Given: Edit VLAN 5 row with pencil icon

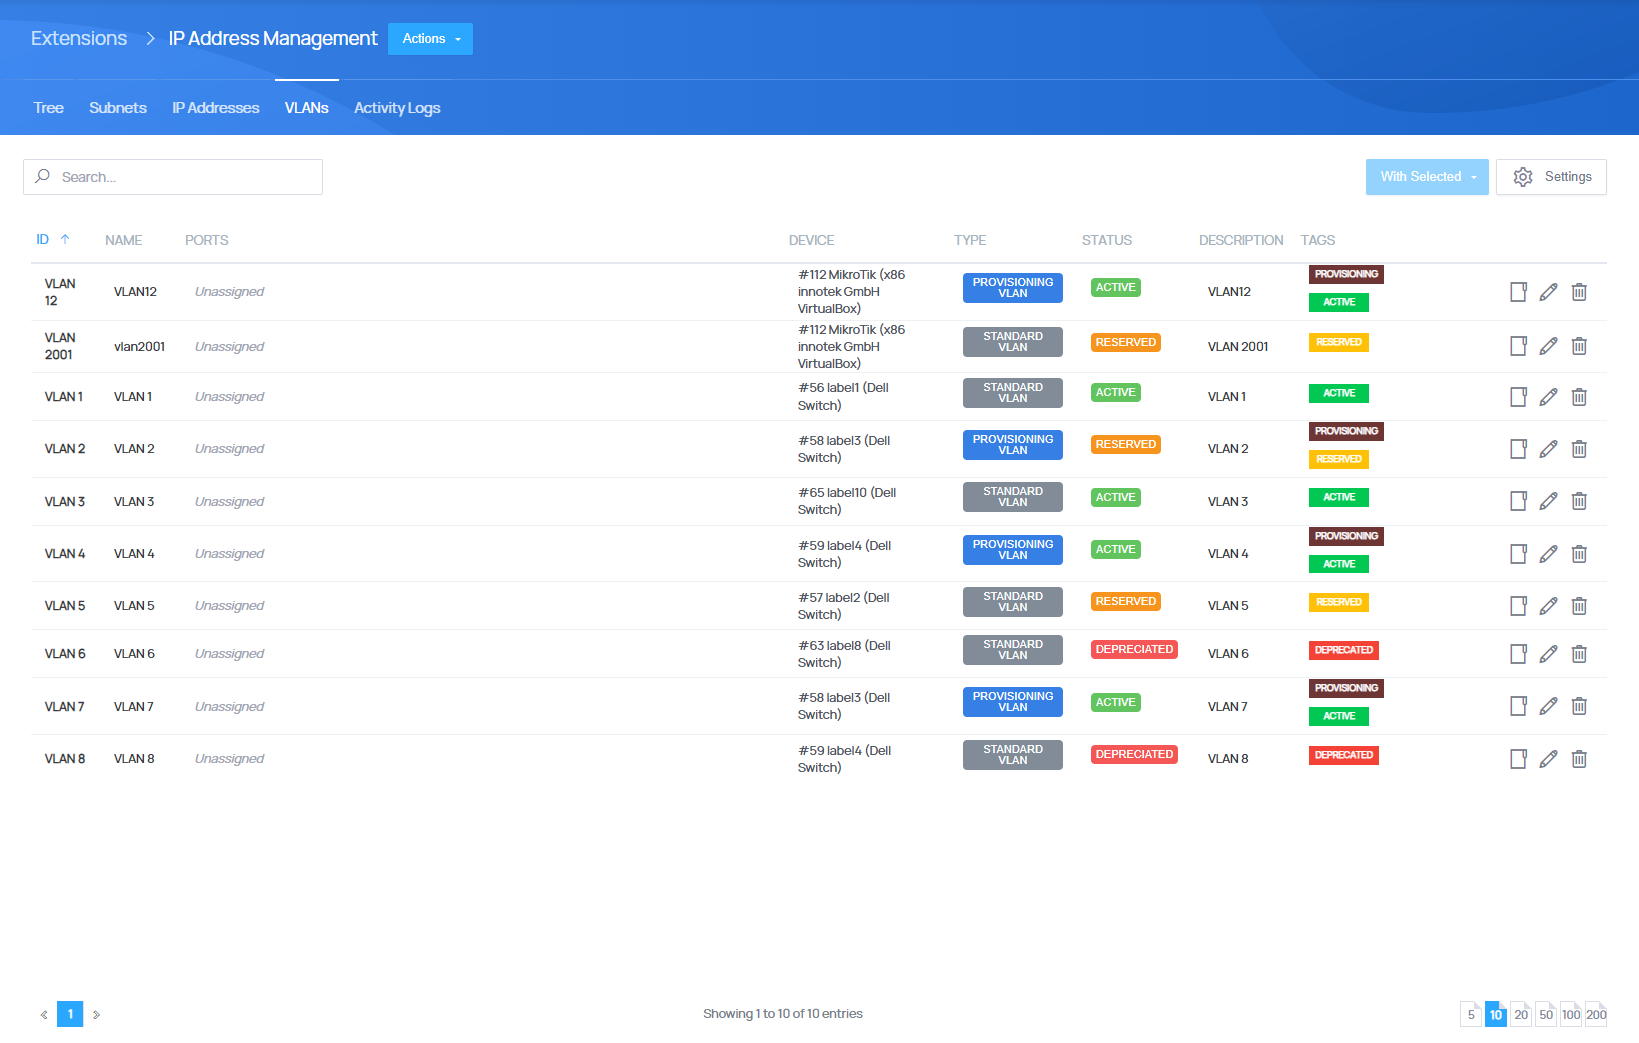Looking at the screenshot, I should pyautogui.click(x=1548, y=606).
